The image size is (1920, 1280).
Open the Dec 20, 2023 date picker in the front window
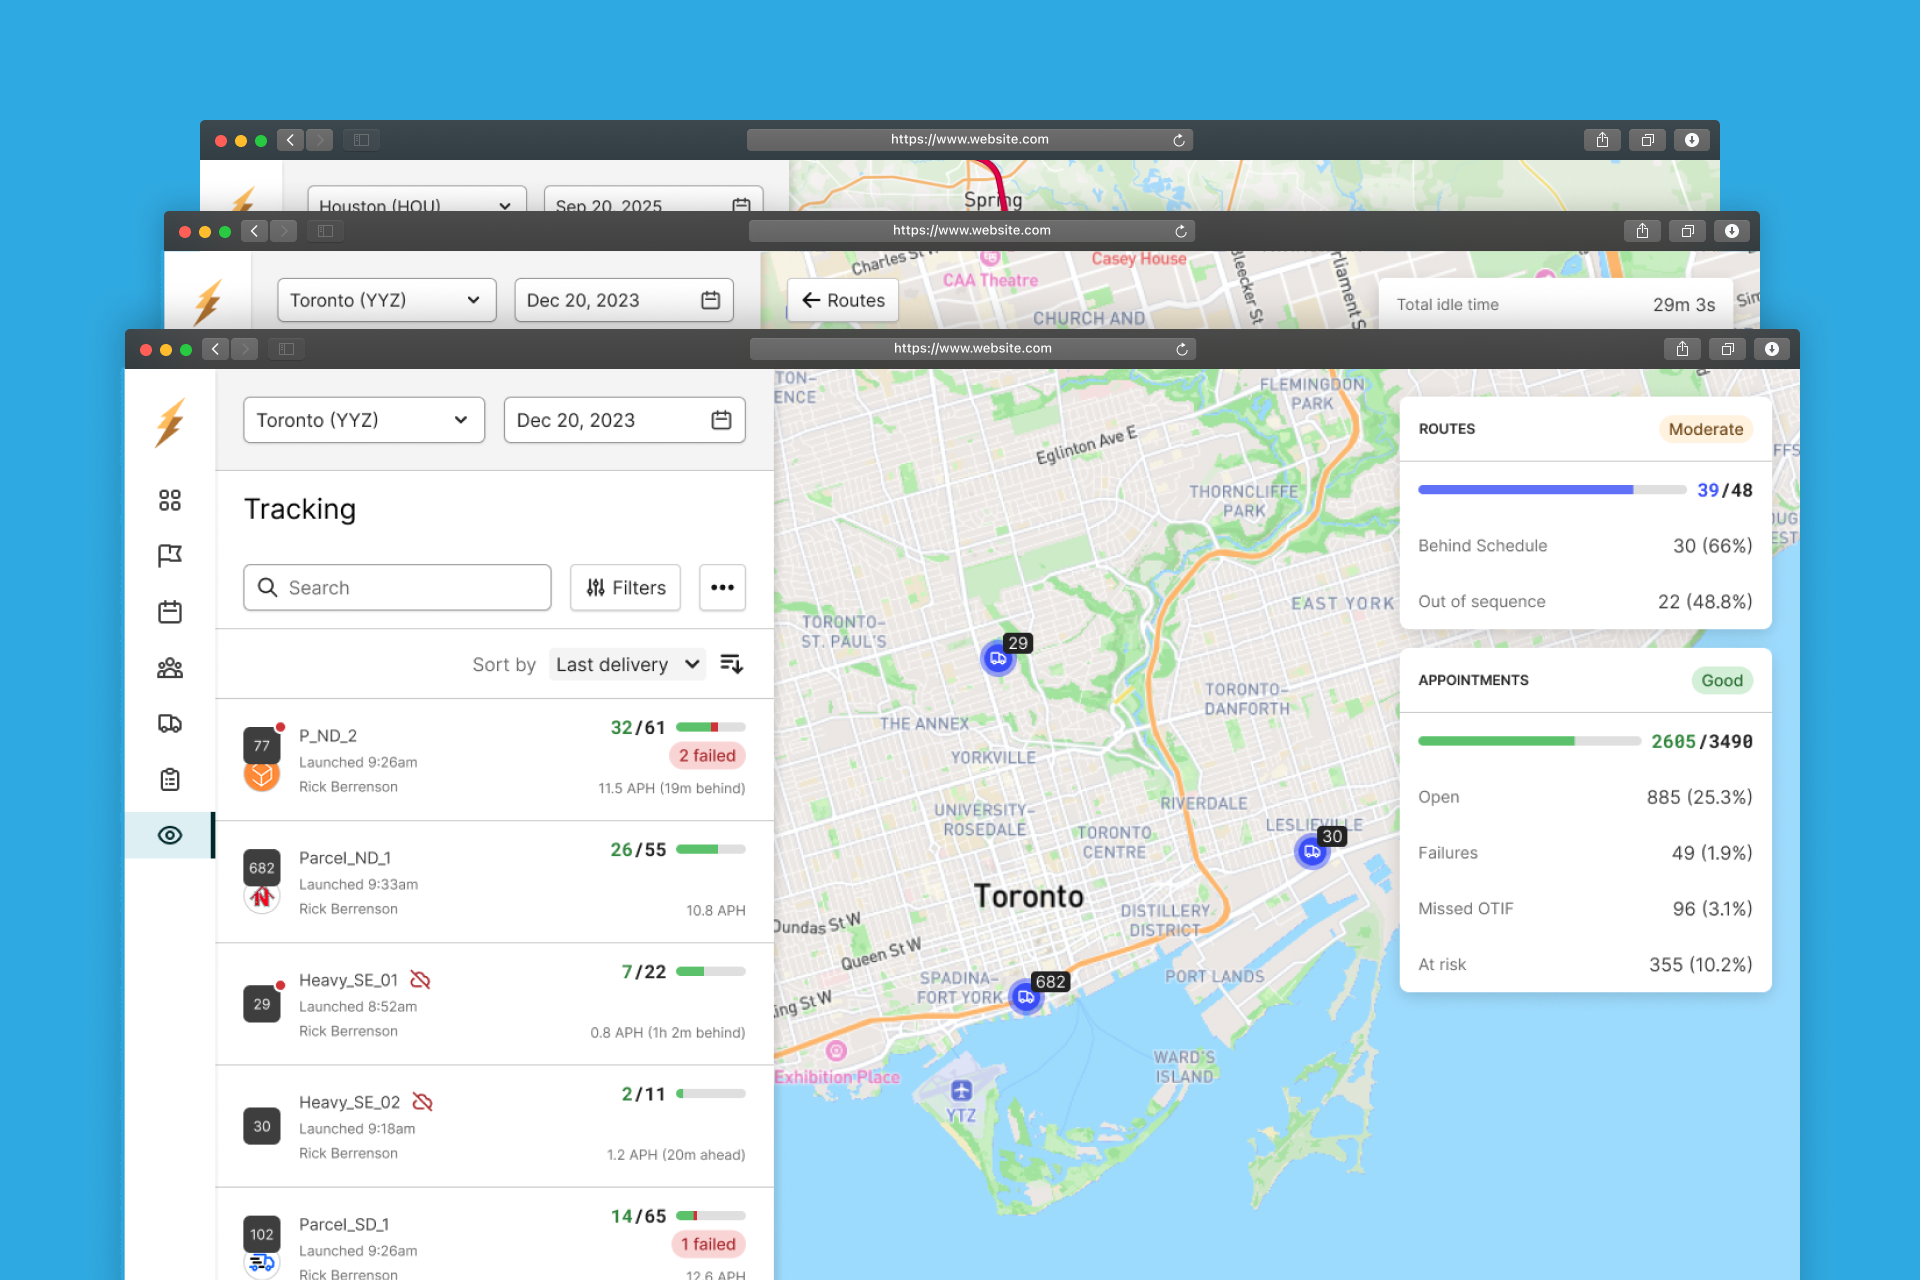624,420
